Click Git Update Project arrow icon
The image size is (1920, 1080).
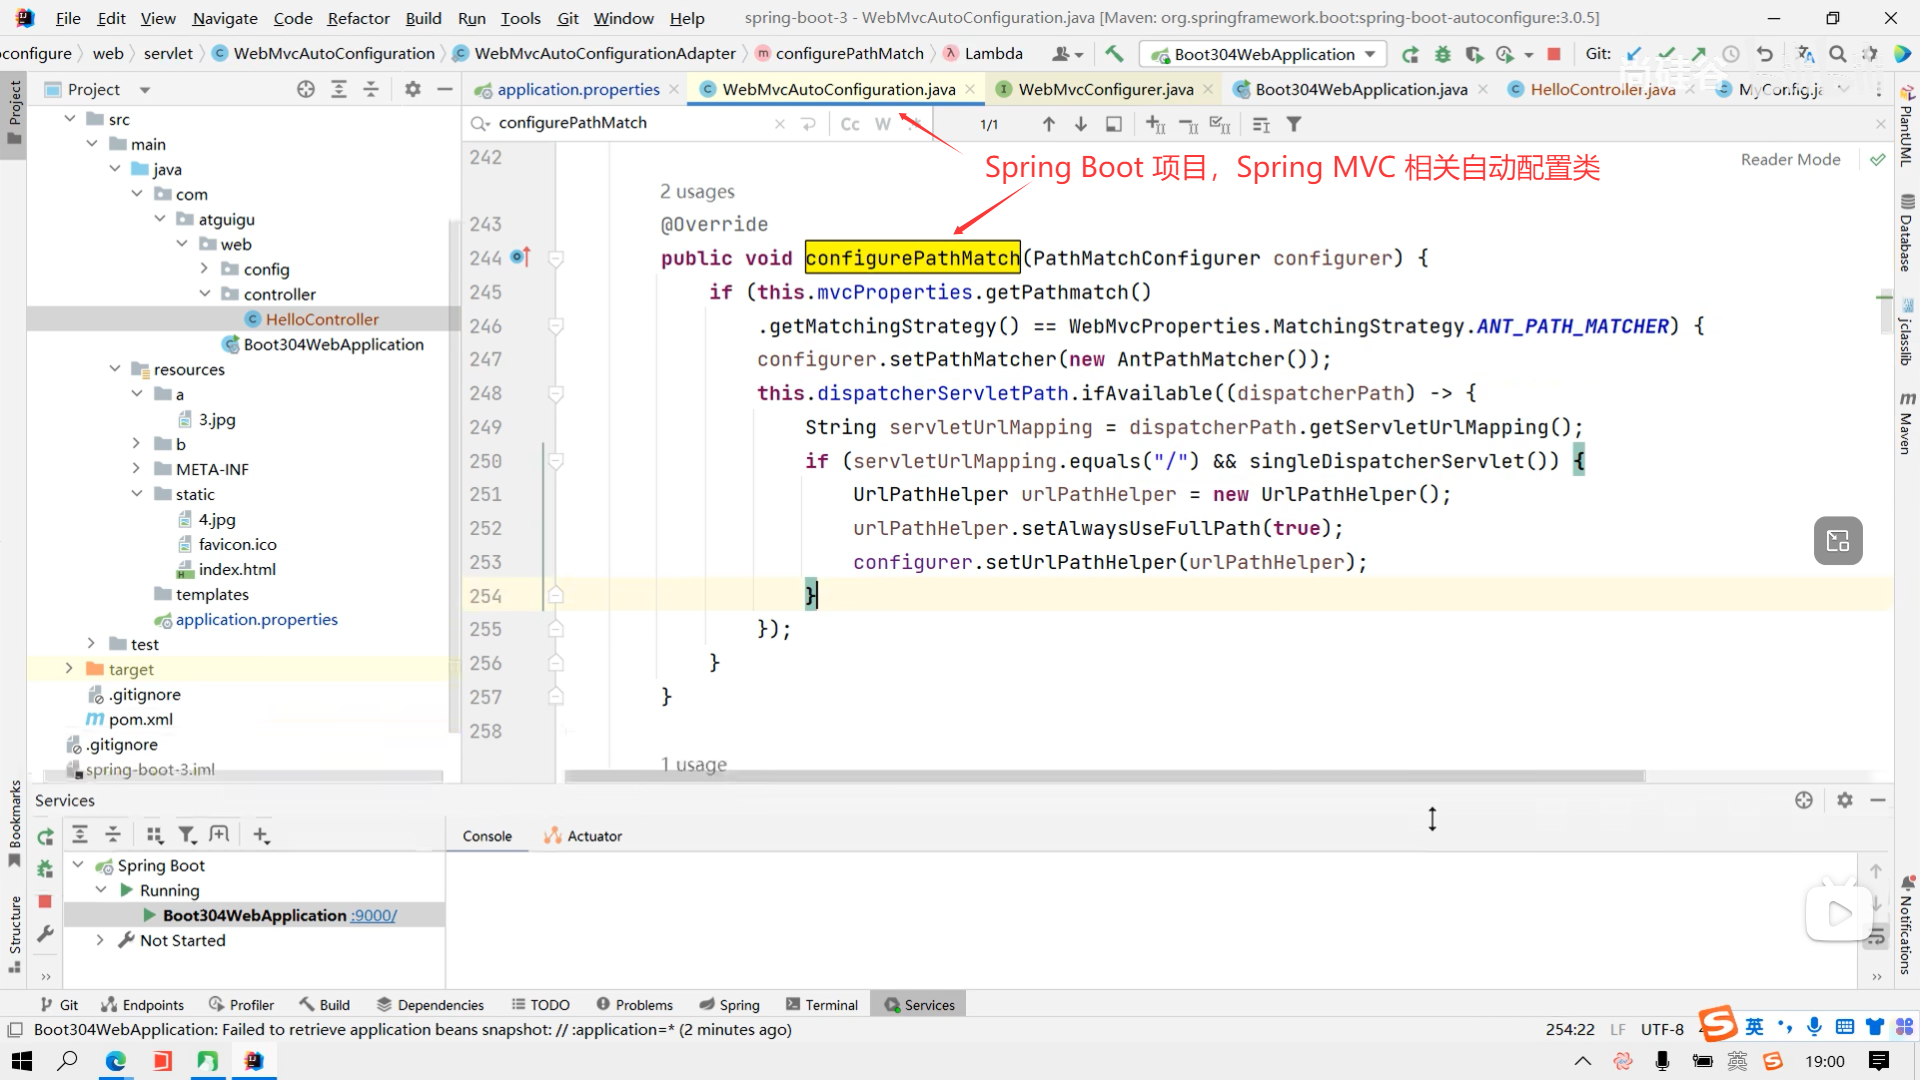[1634, 54]
